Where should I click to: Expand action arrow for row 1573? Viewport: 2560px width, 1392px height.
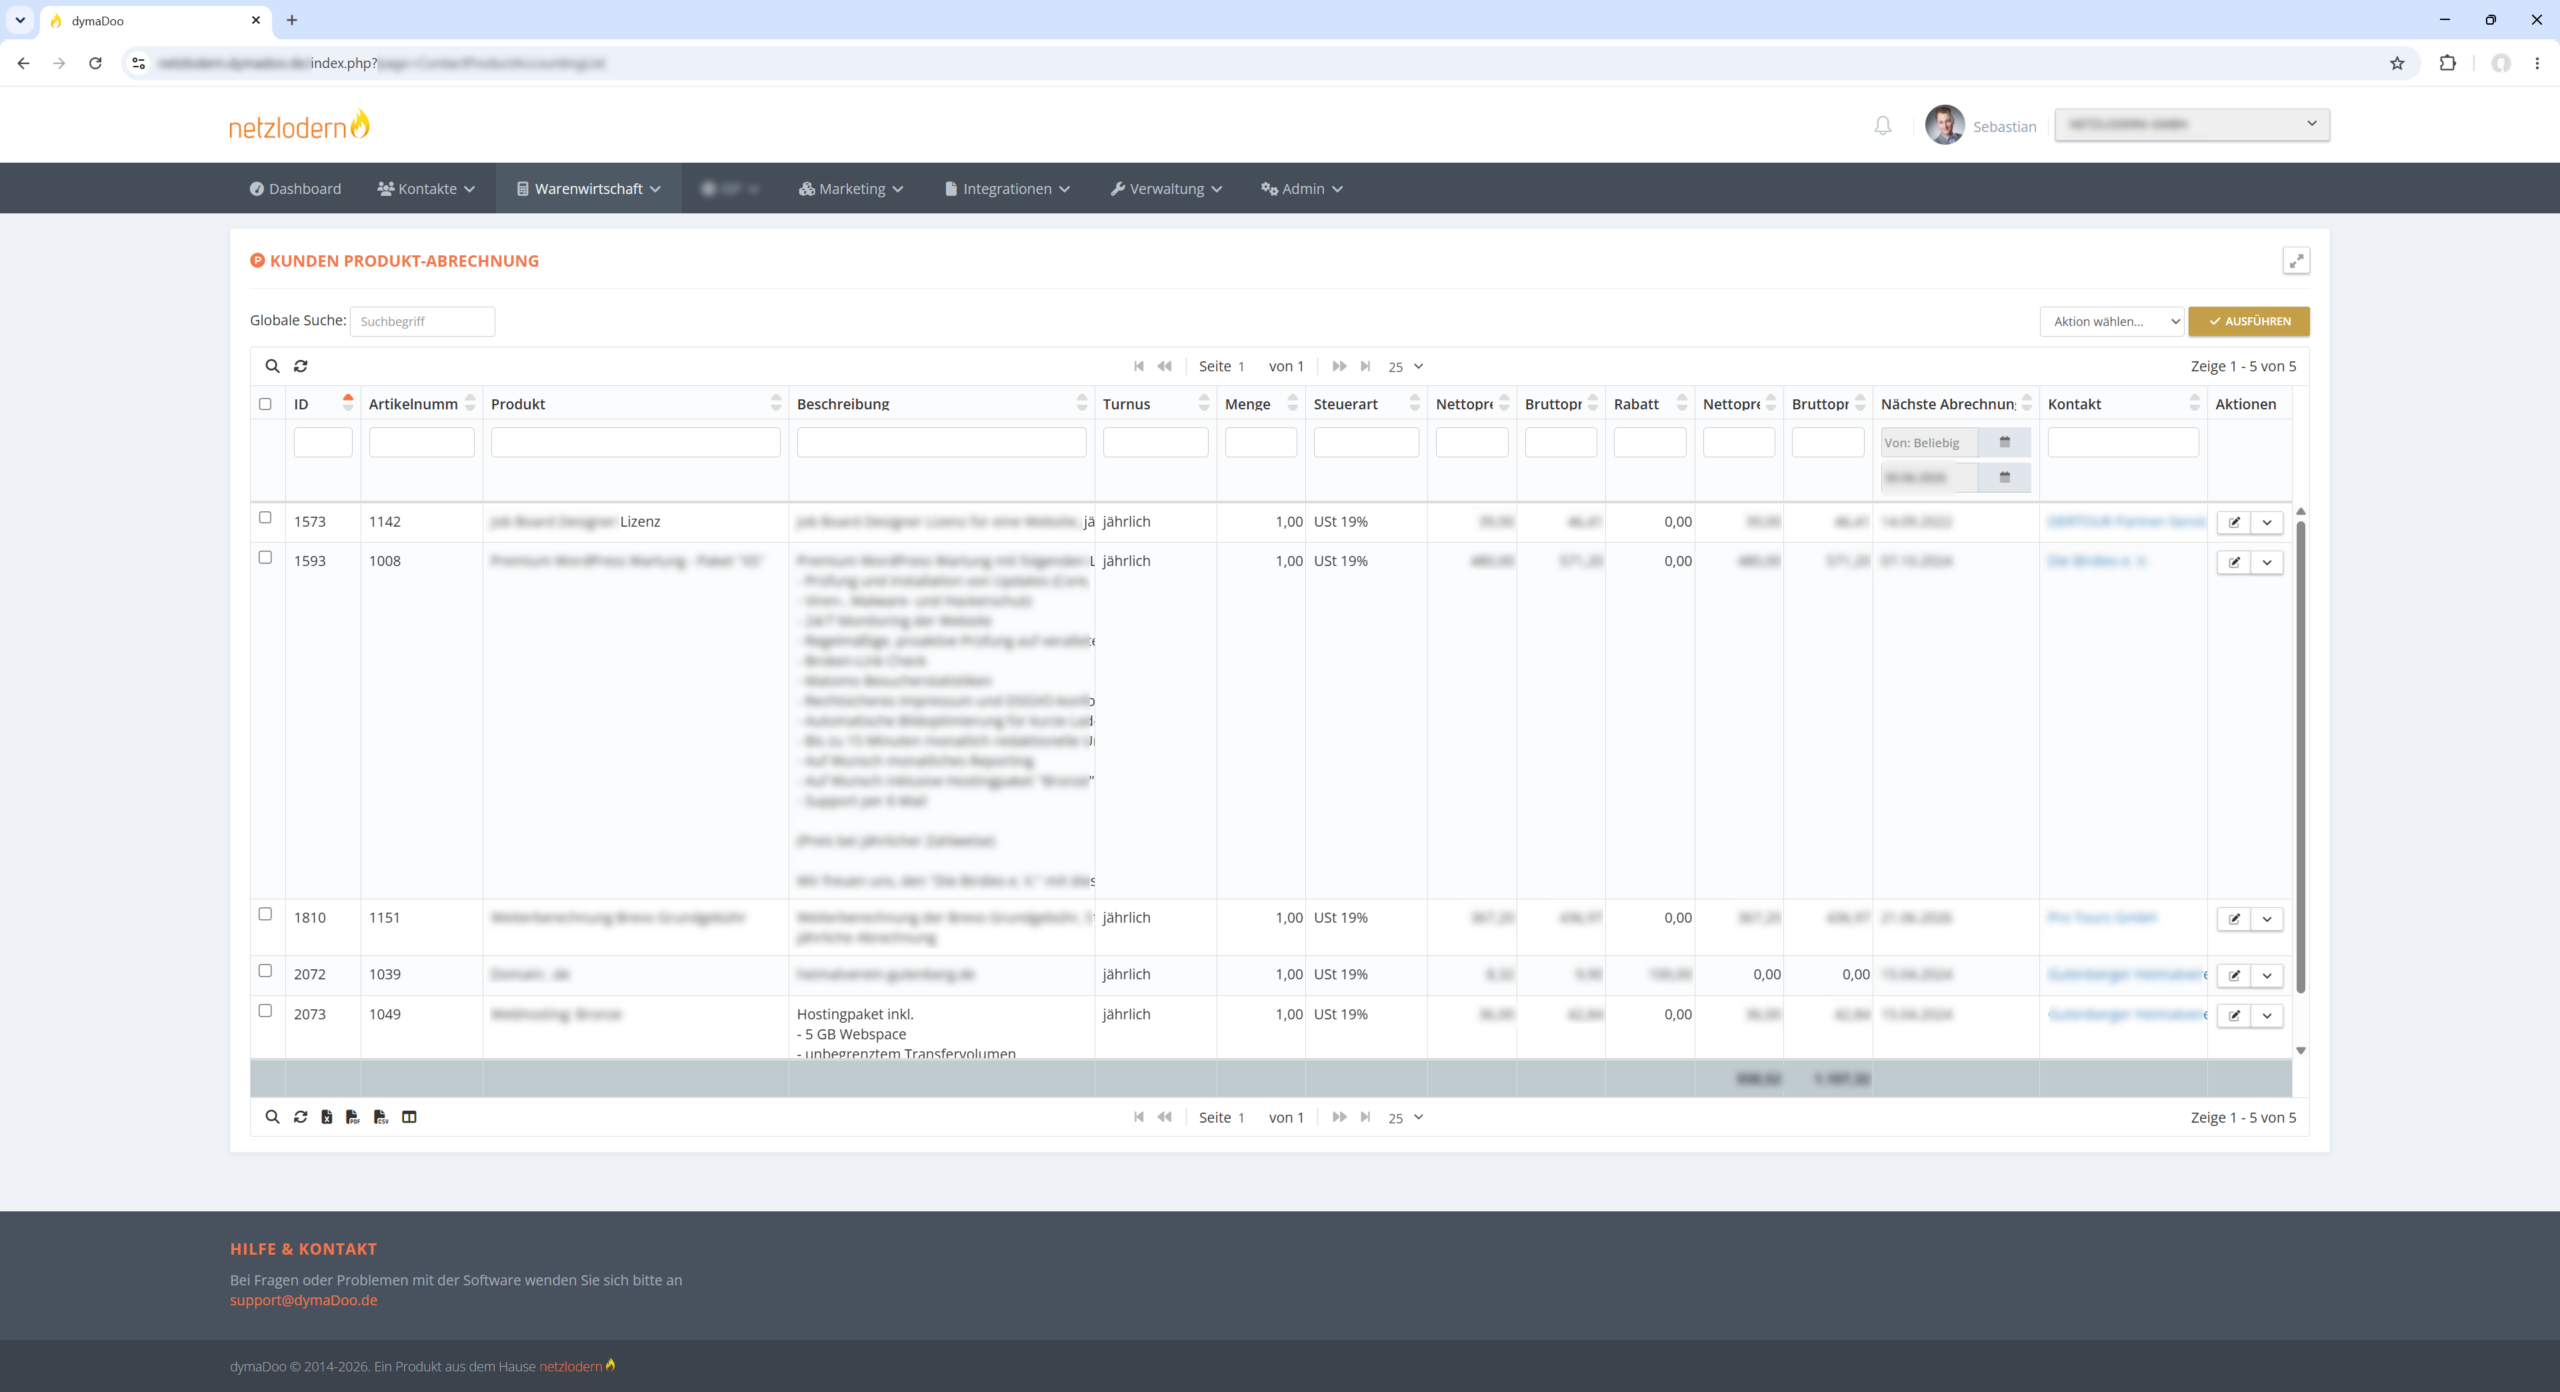pos(2267,522)
